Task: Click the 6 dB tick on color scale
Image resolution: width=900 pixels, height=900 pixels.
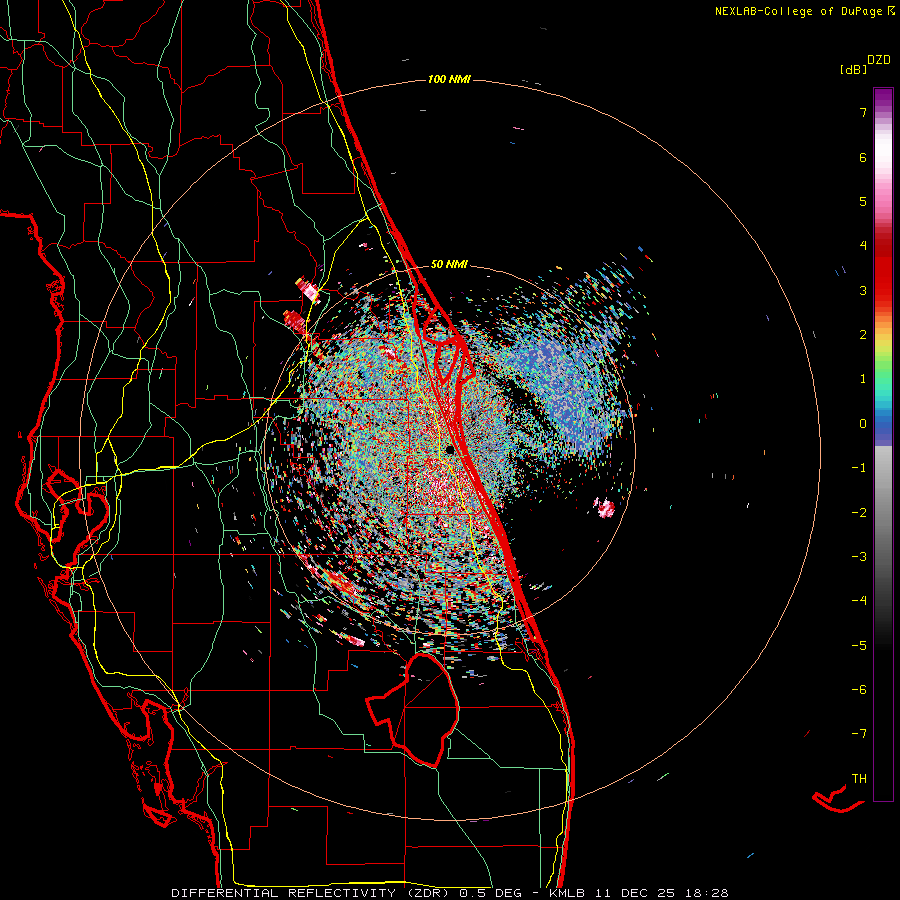Action: click(863, 157)
